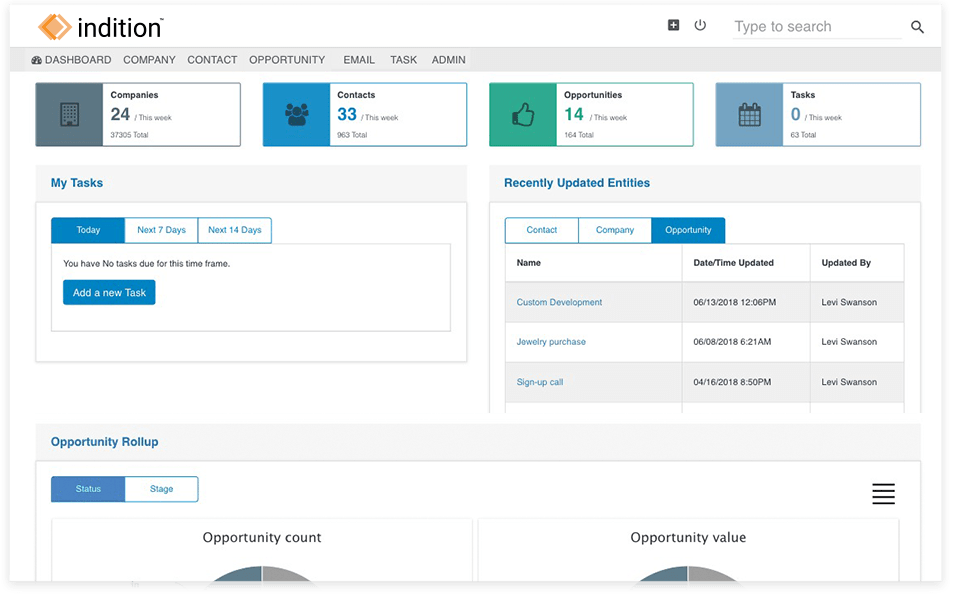Click Levi Swanson in Custom Development row

click(849, 302)
